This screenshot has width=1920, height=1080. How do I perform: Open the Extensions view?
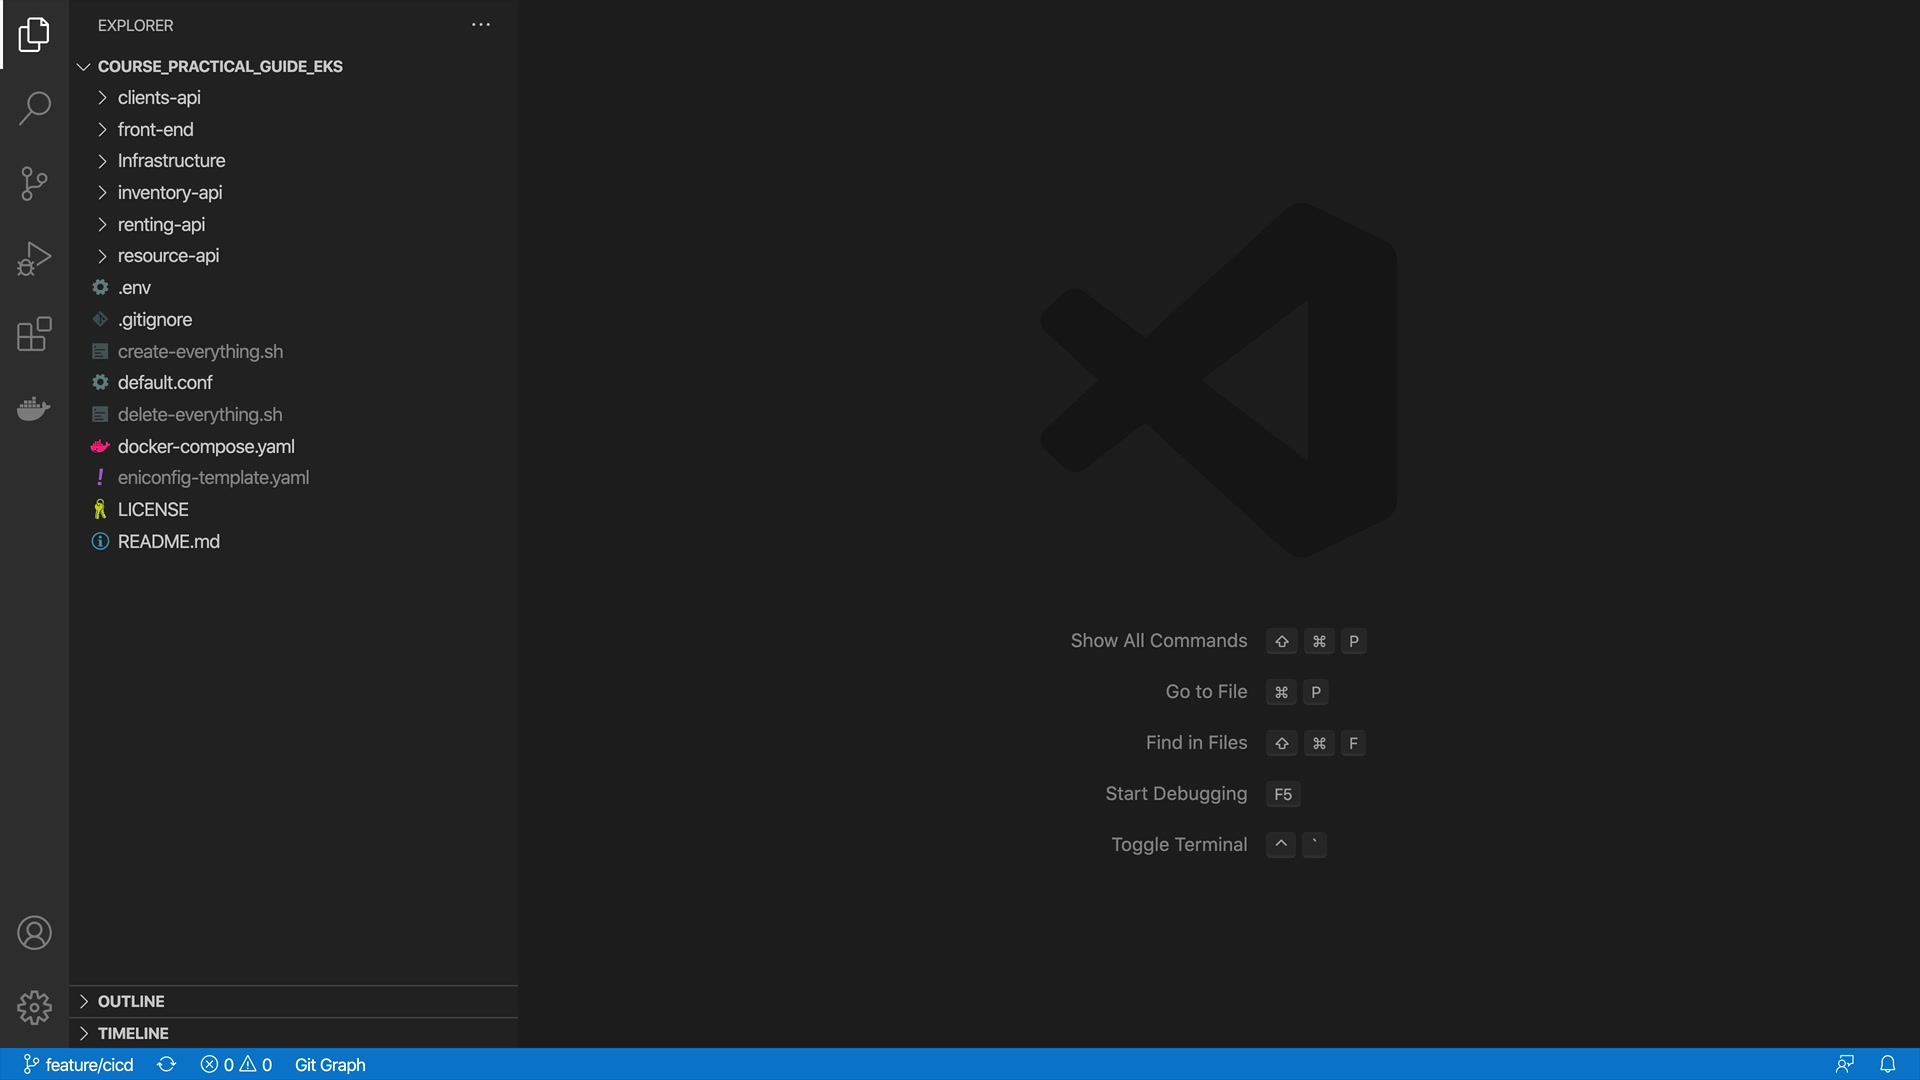click(34, 334)
